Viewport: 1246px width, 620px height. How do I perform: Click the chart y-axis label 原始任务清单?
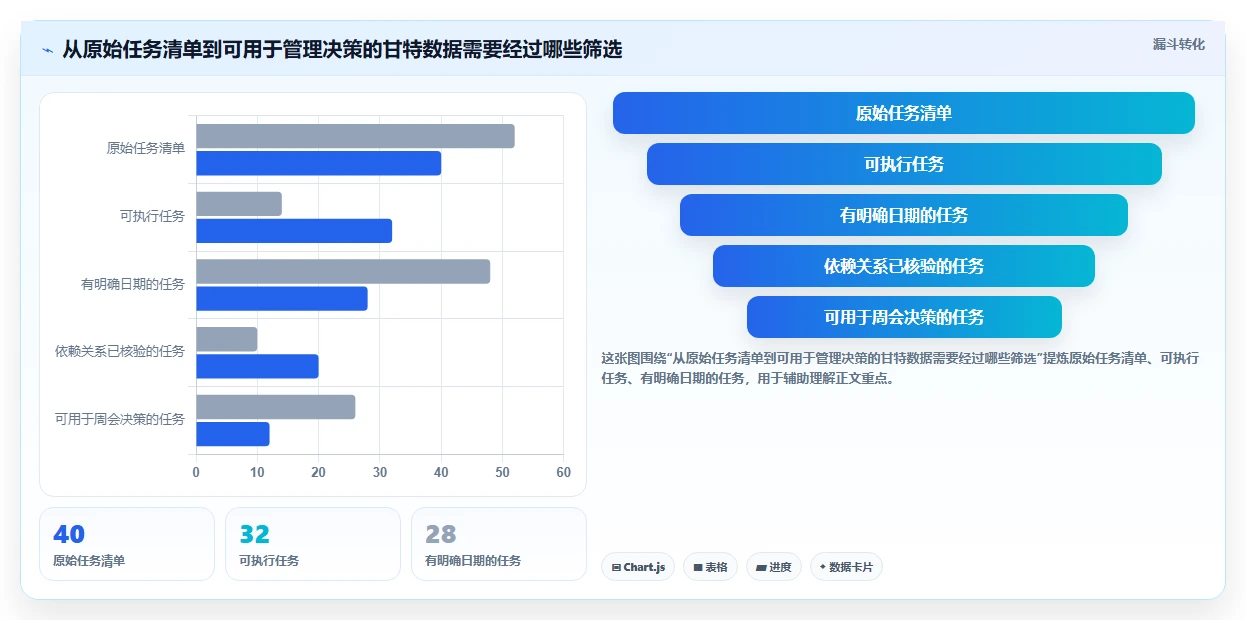146,149
